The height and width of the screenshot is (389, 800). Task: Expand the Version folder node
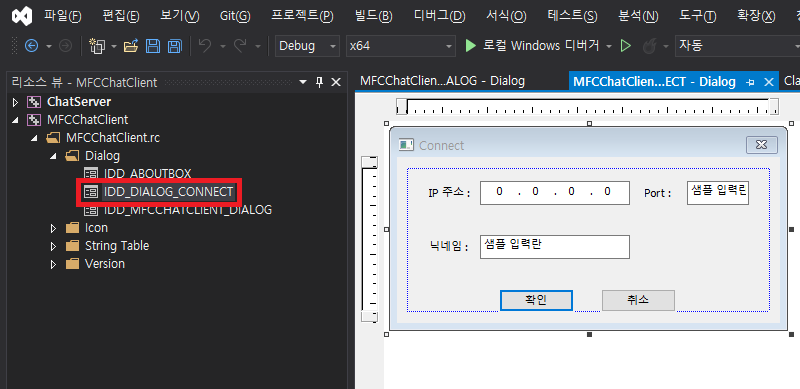click(53, 264)
